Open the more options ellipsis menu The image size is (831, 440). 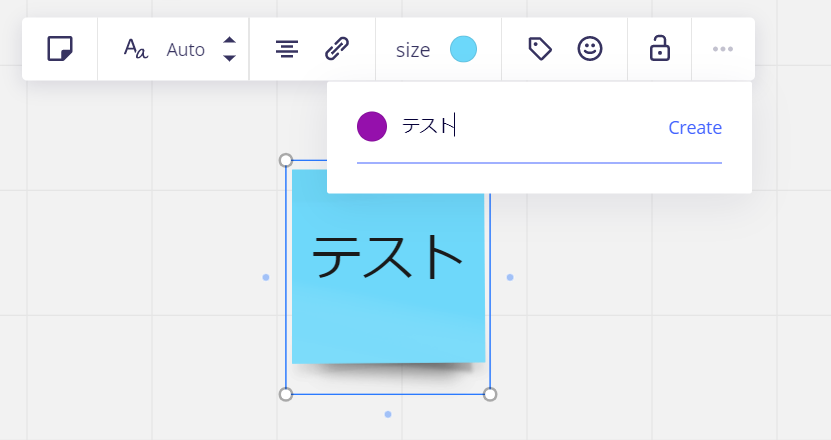click(723, 49)
